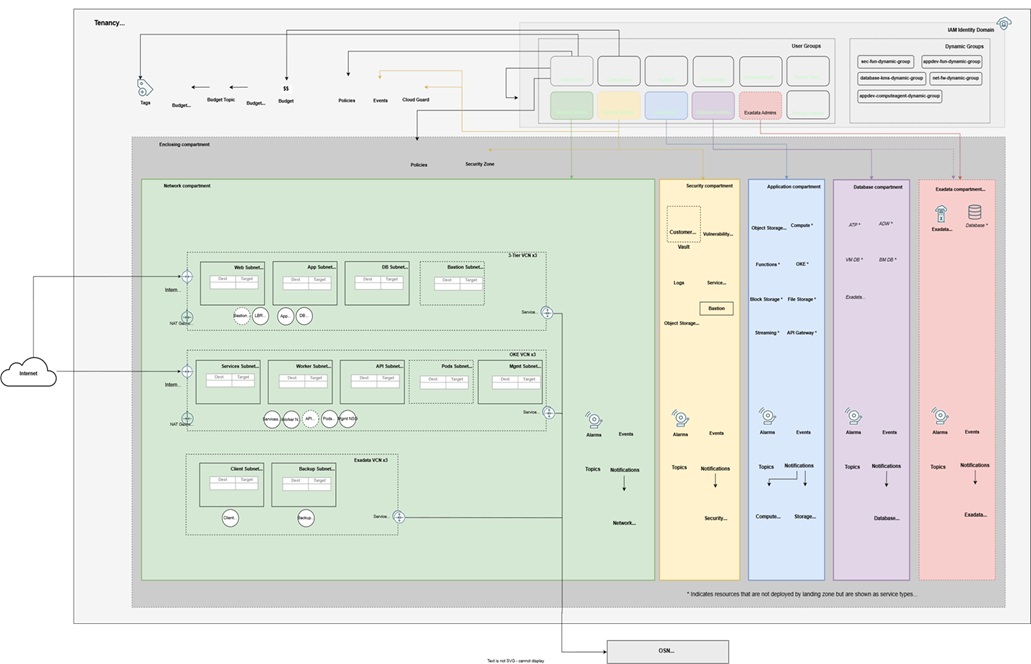Click the IAM Identity Domain icon
The image size is (1031, 664).
1003,23
